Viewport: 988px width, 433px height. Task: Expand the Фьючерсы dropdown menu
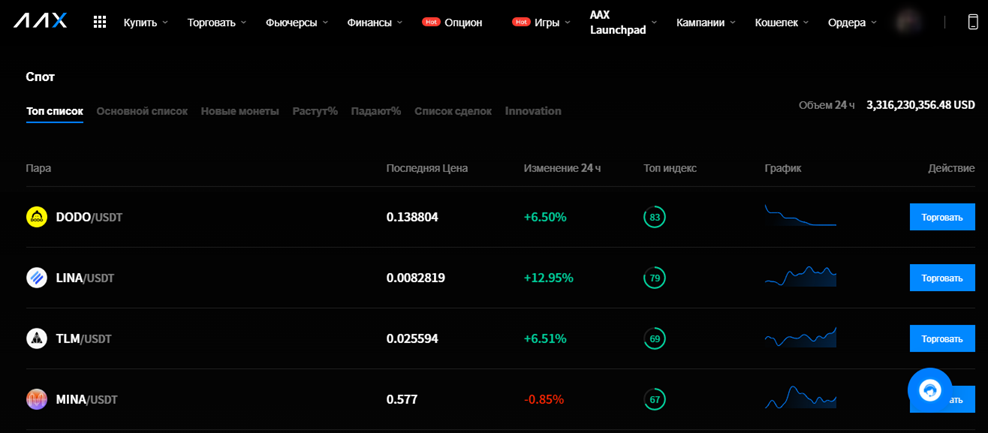pos(297,23)
